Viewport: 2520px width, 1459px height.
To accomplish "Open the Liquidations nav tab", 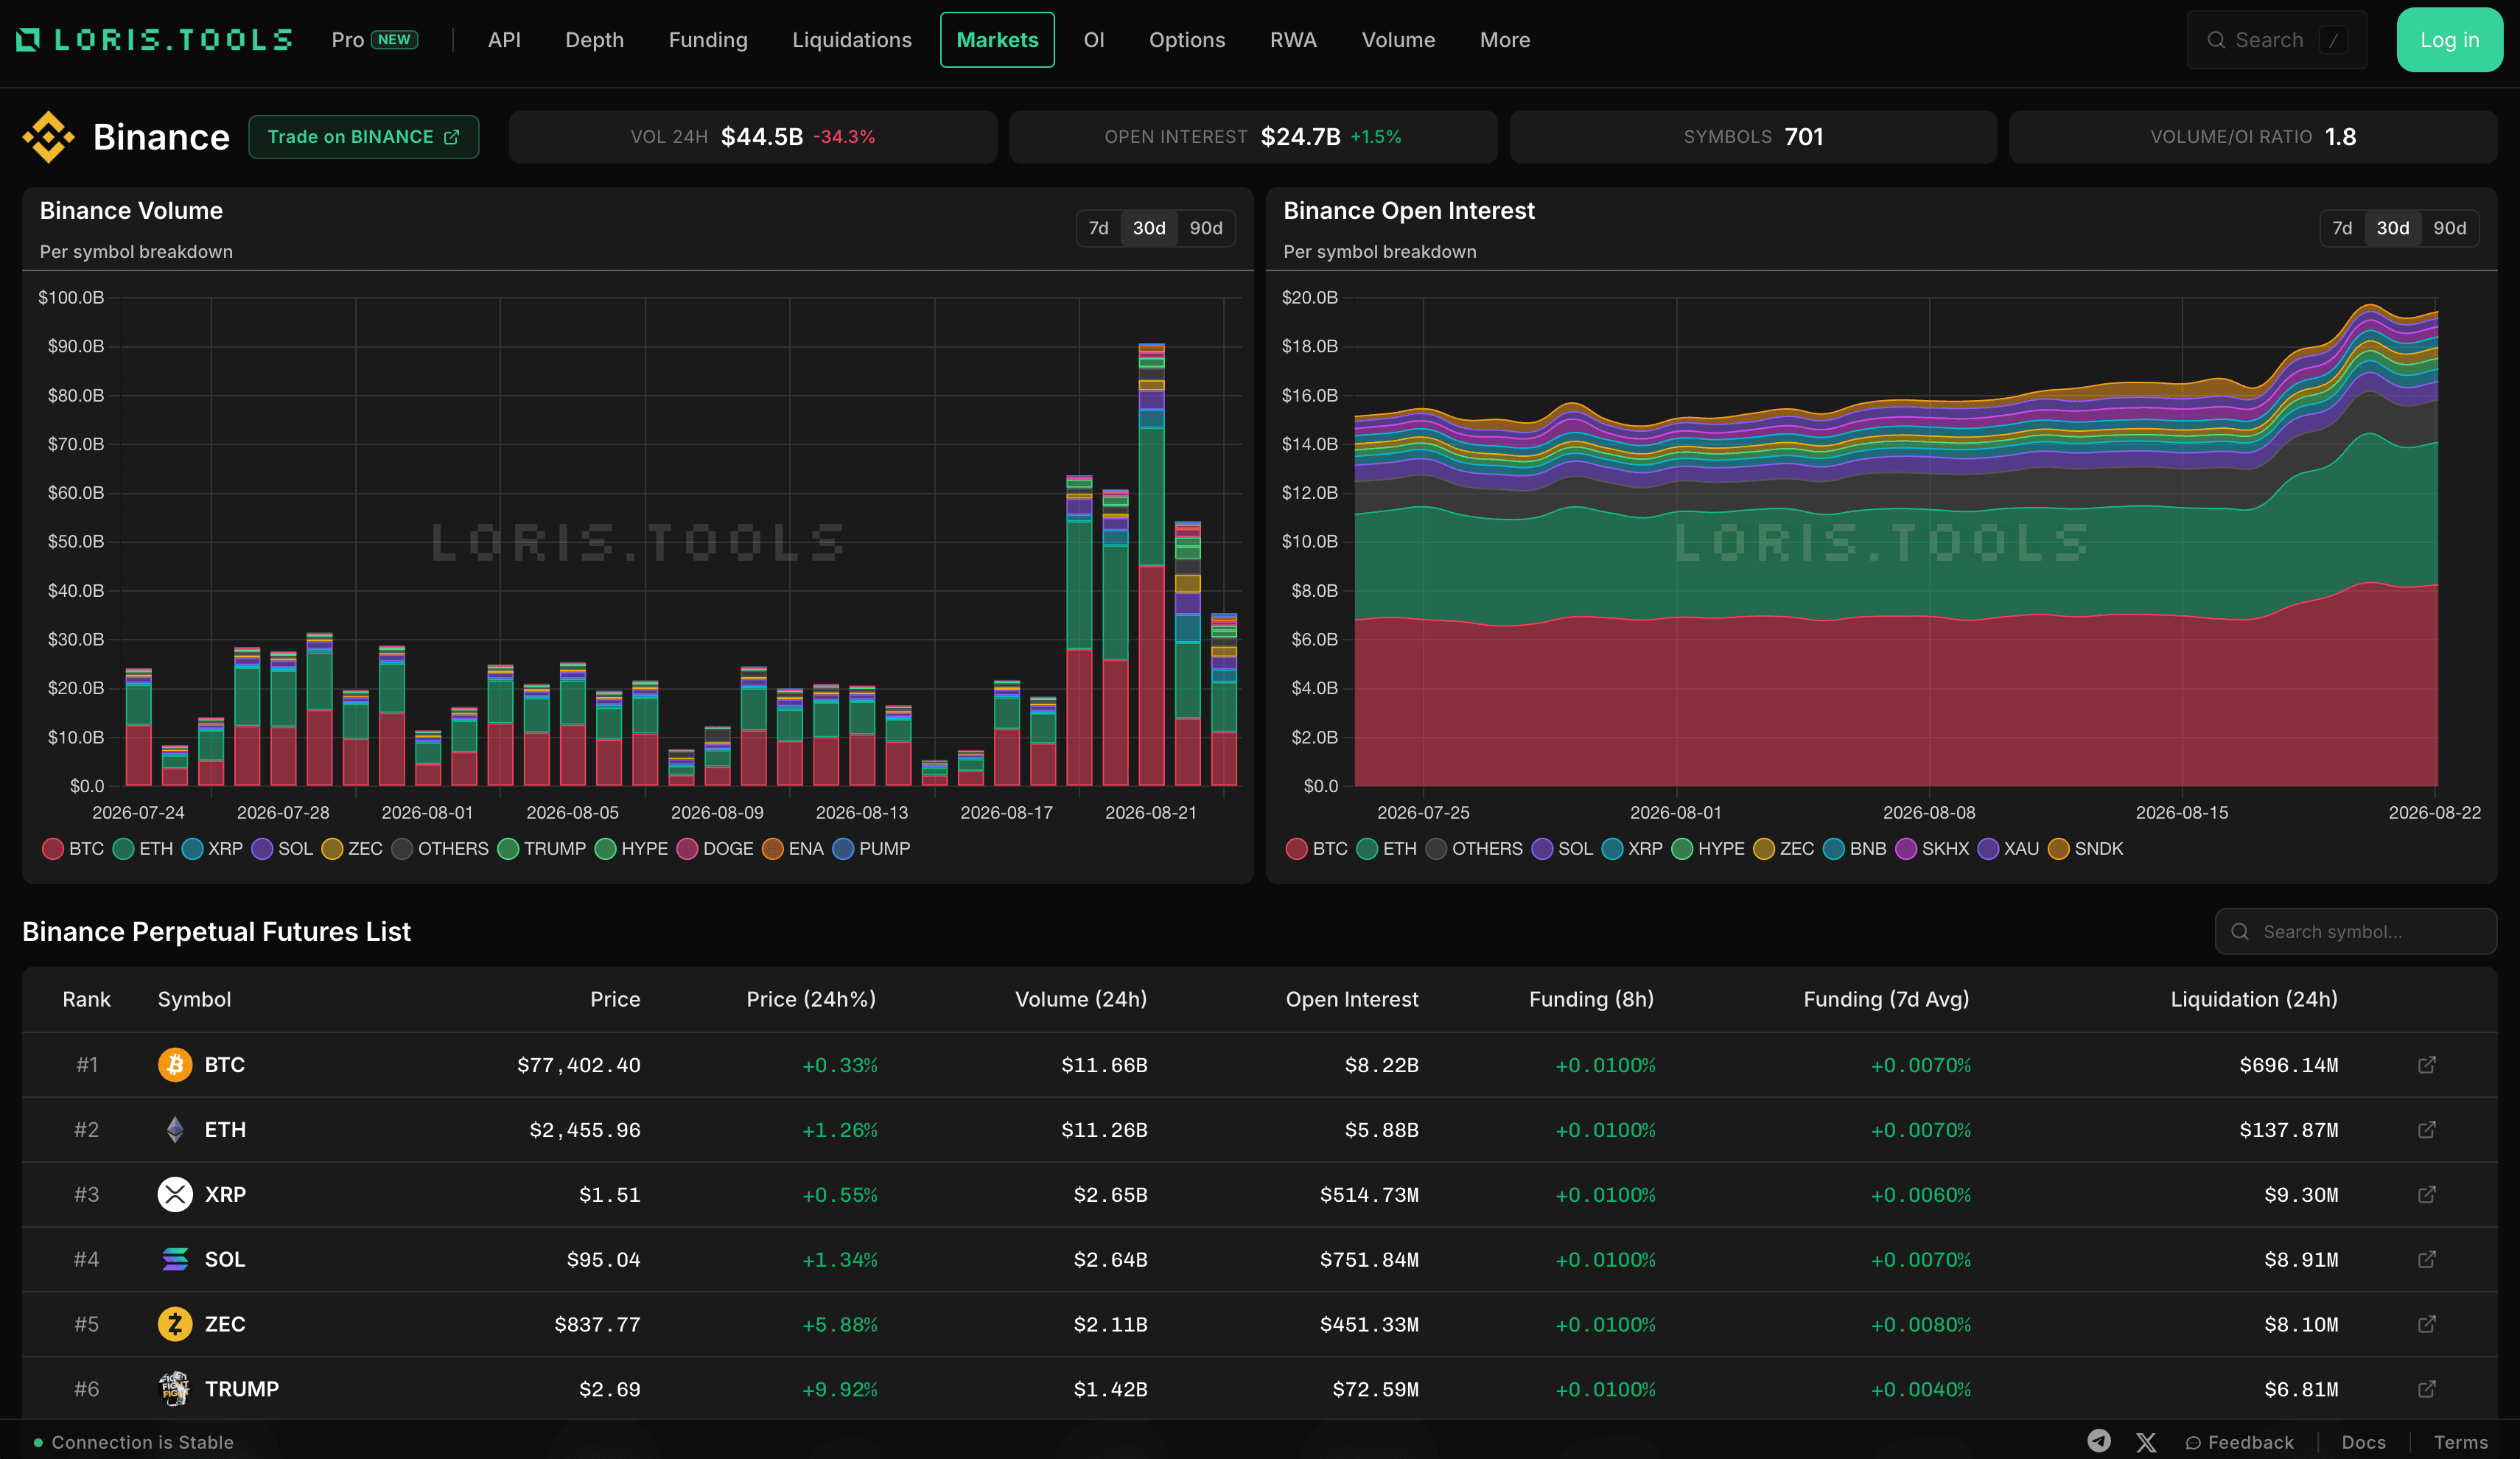I will [x=852, y=40].
